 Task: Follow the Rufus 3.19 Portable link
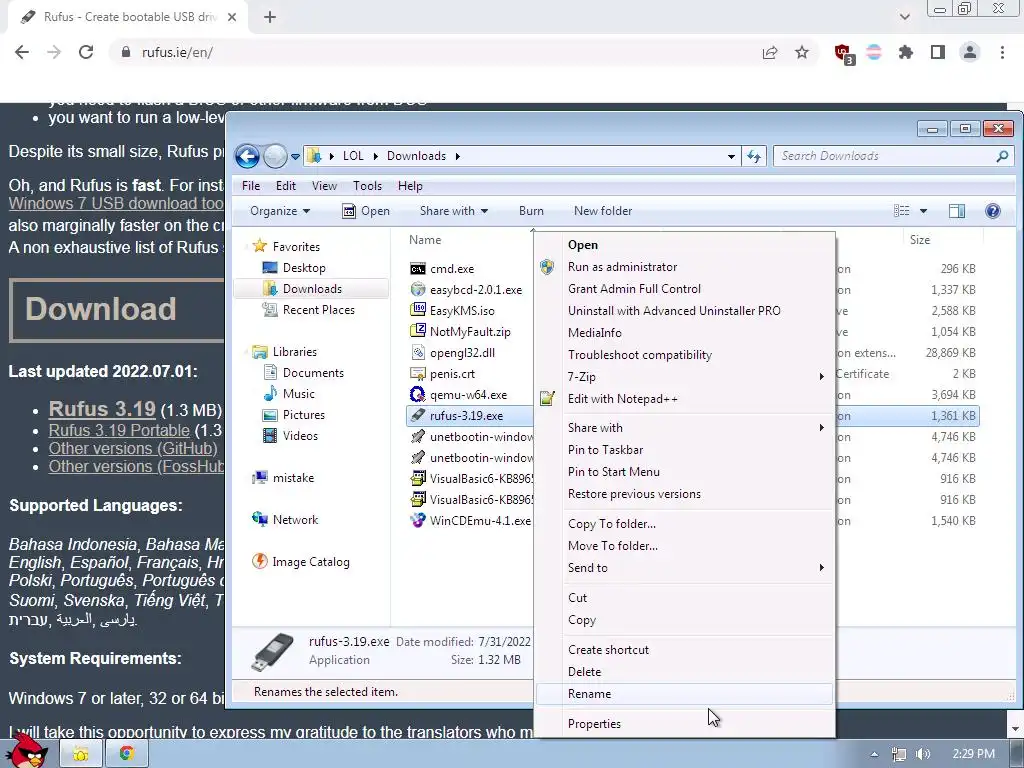click(x=119, y=430)
